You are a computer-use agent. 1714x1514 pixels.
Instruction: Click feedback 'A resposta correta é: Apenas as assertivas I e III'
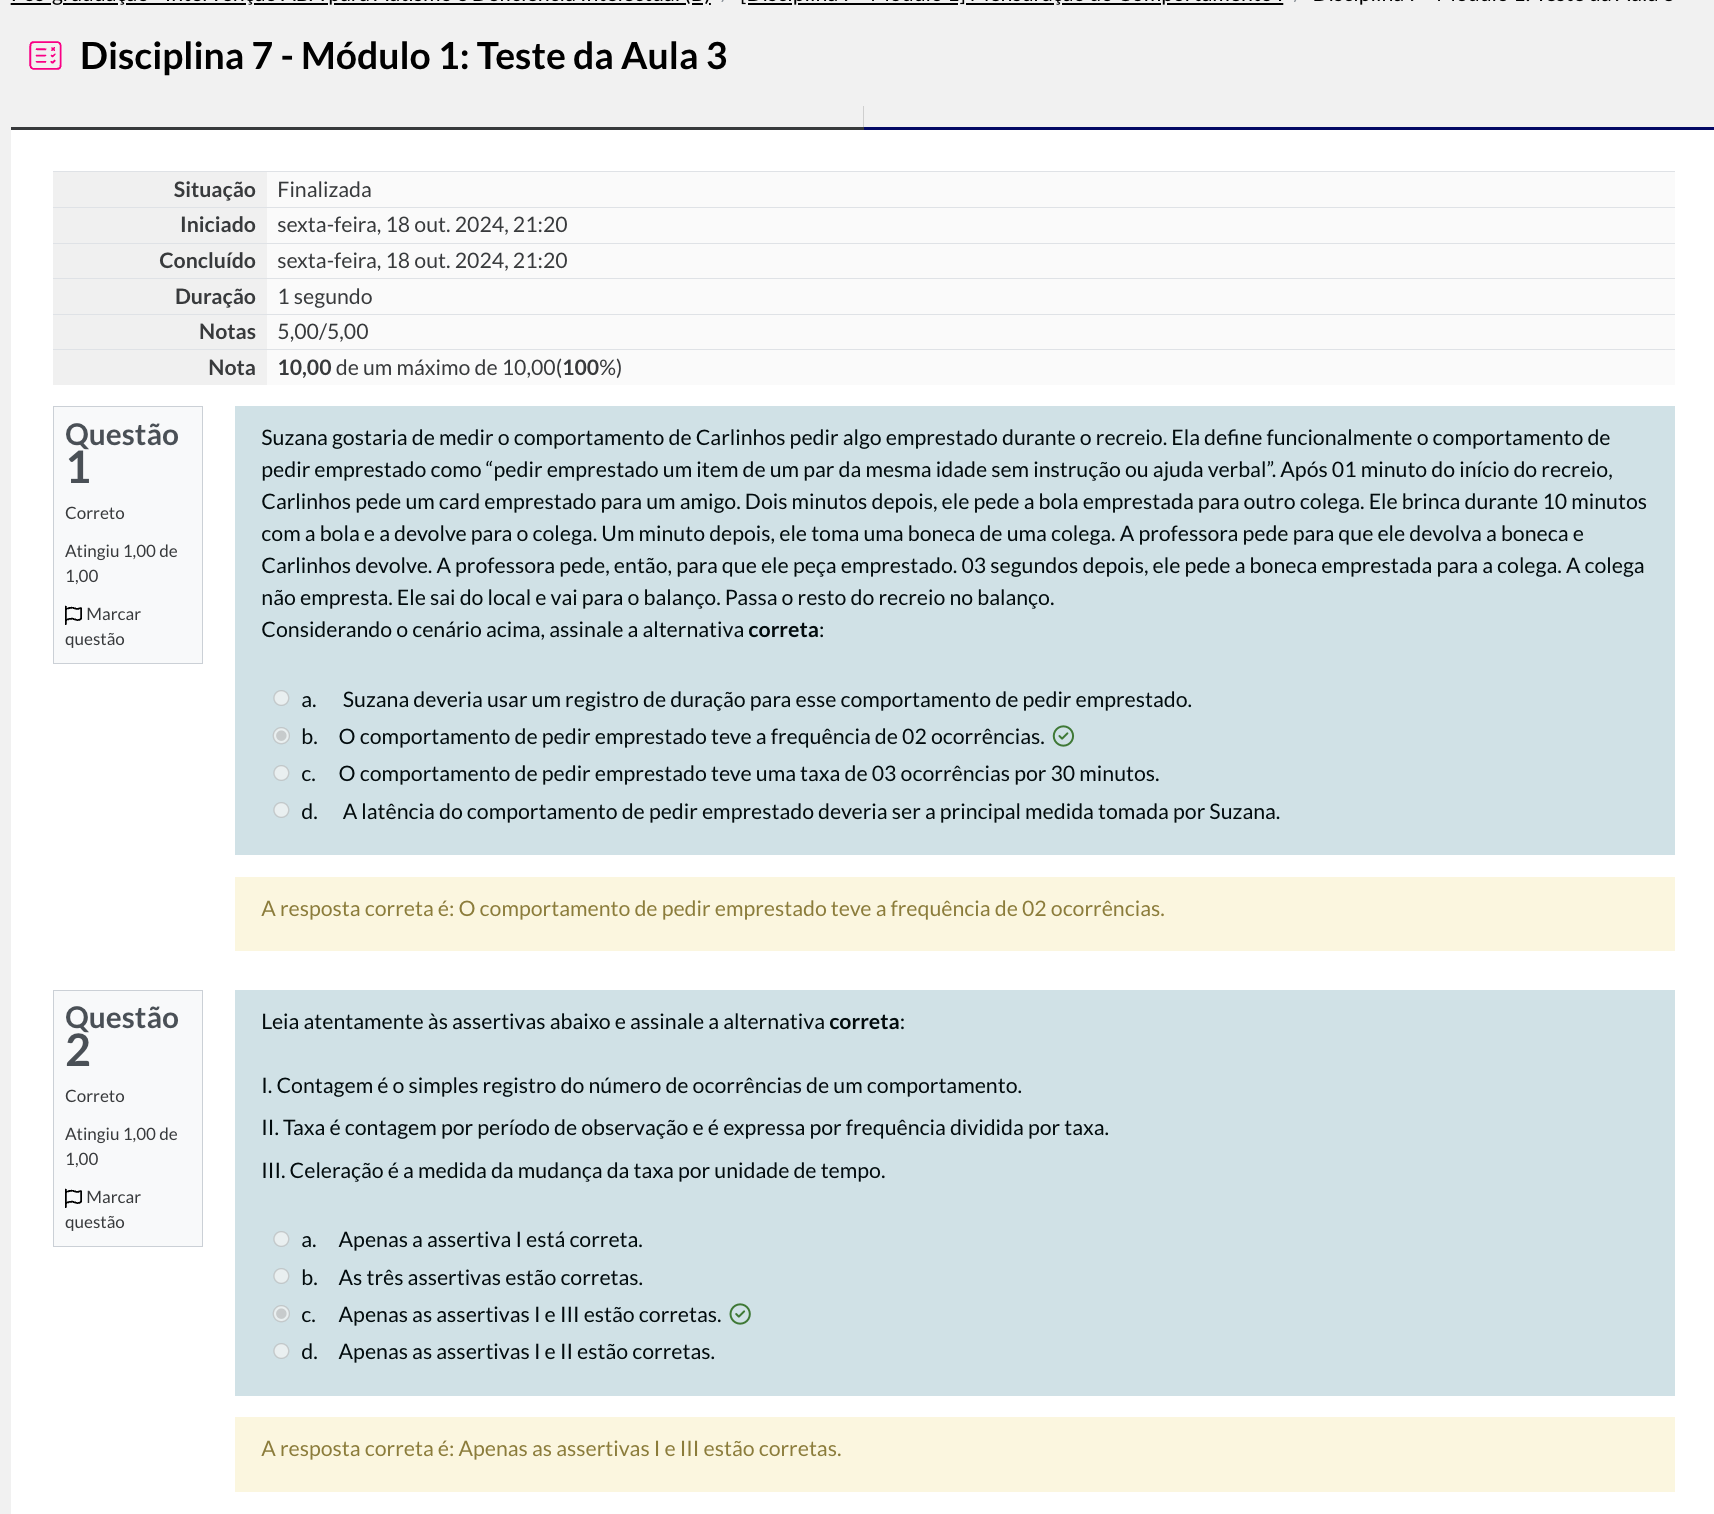[x=551, y=1449]
